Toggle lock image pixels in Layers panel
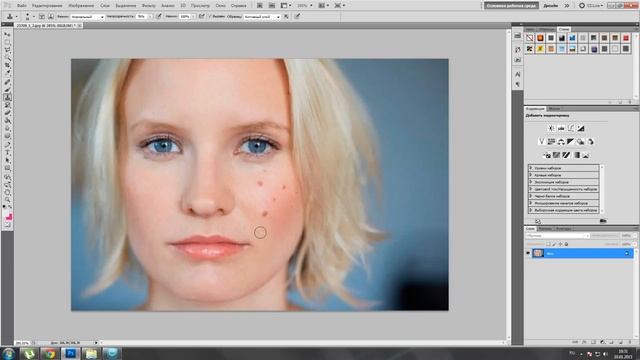The height and width of the screenshot is (360, 640). pos(554,244)
